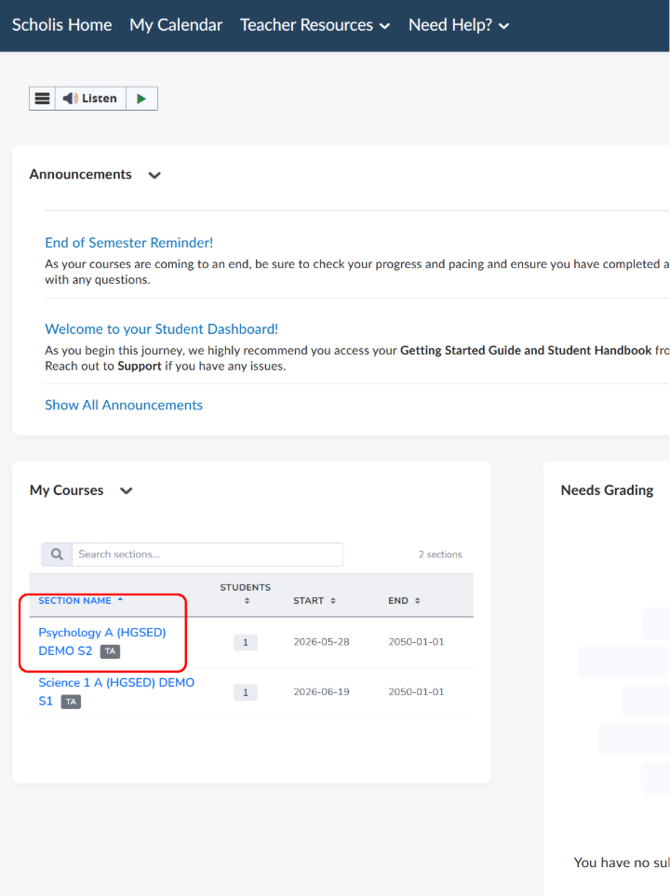Click the Science 1 A end date 2050-01-01
The image size is (670, 896).
pyautogui.click(x=416, y=692)
